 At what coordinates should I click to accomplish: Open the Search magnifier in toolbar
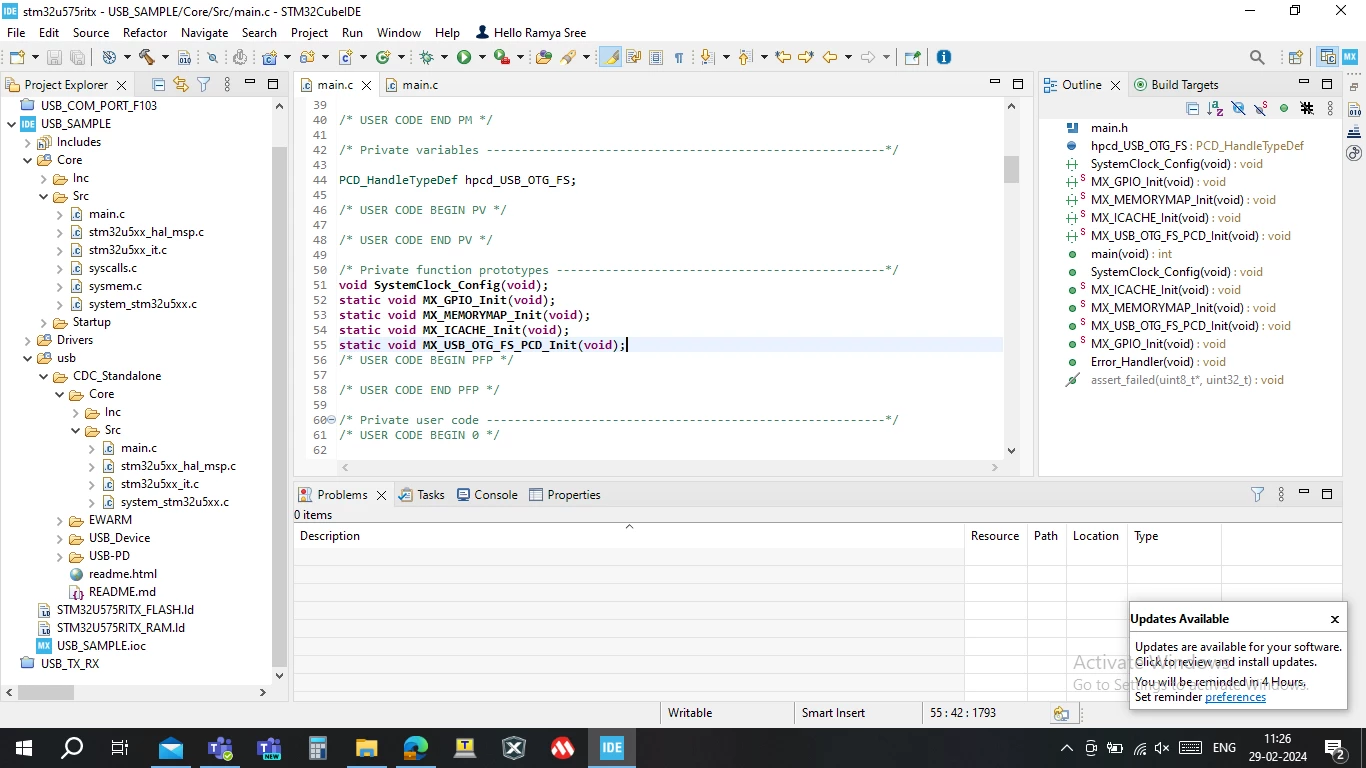[x=1257, y=57]
